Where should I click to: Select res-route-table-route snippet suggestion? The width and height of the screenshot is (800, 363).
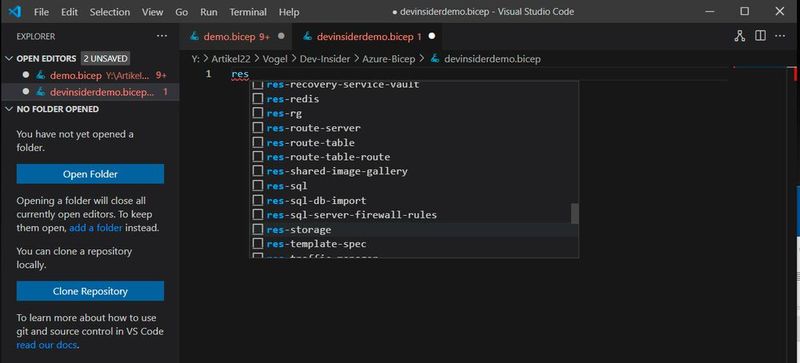coord(414,157)
